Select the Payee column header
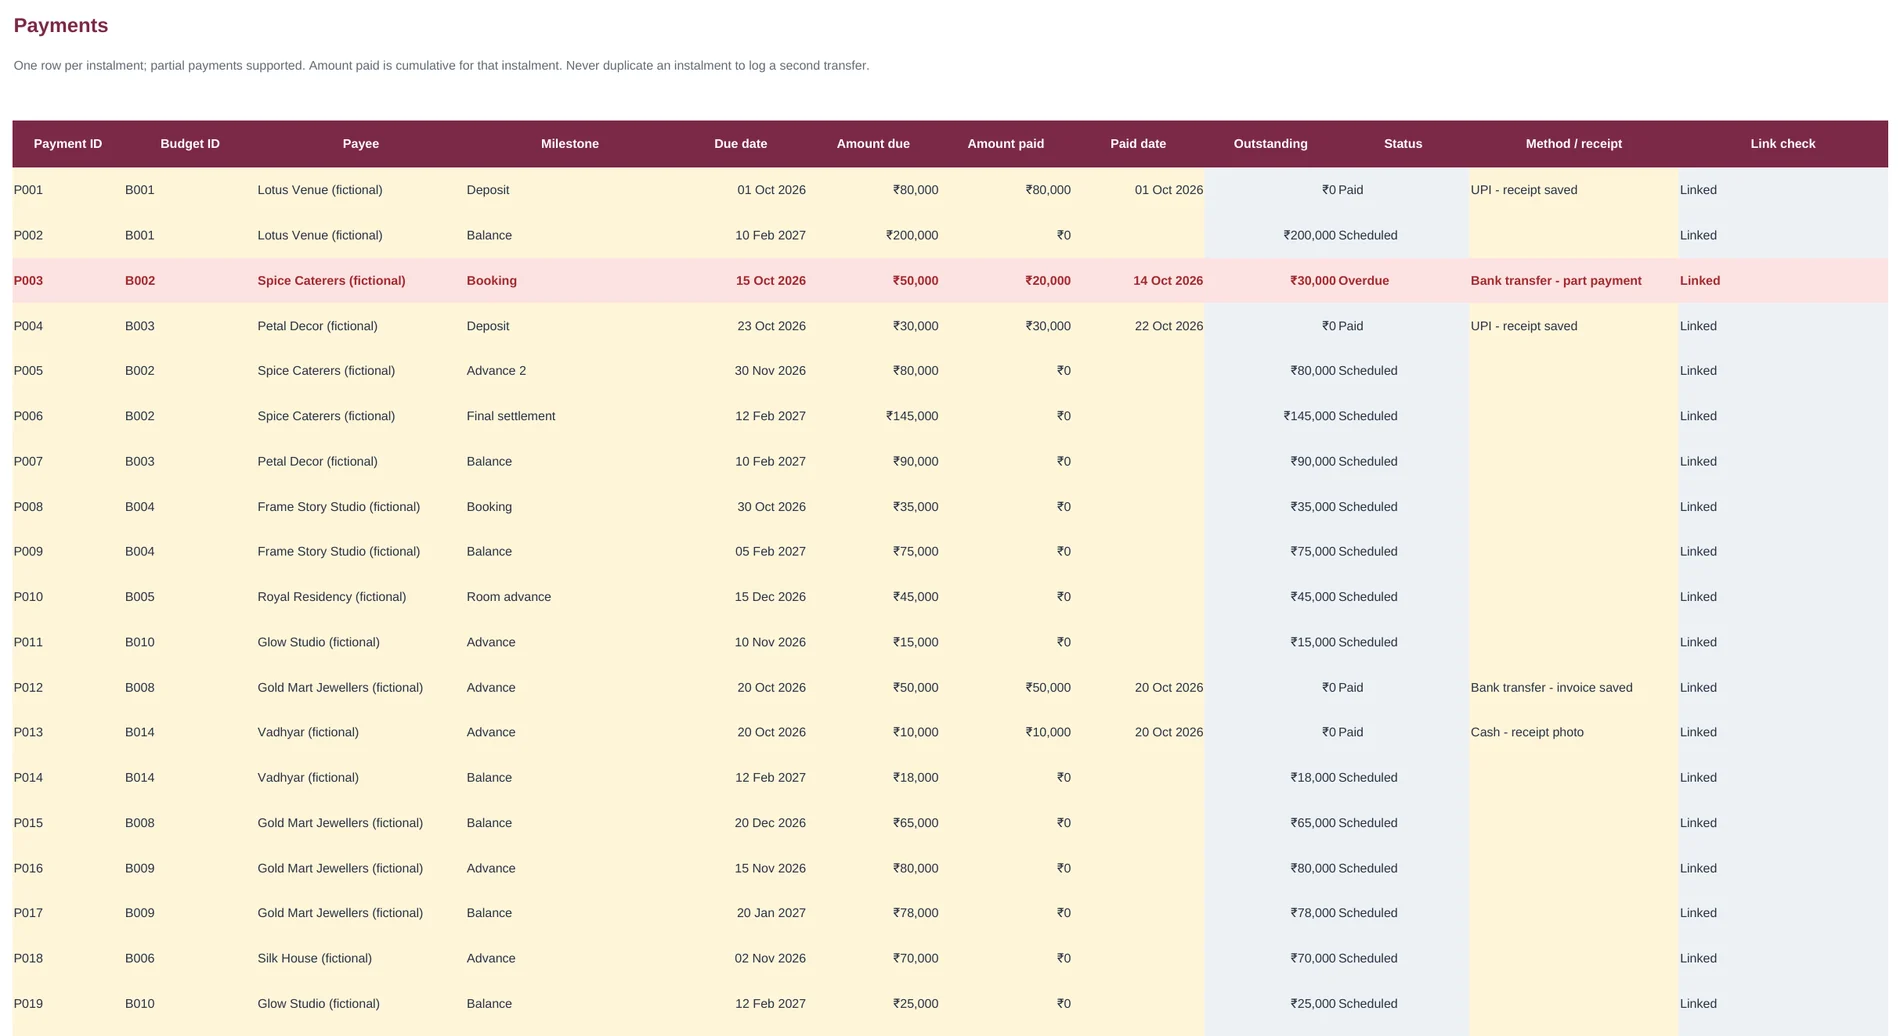 pyautogui.click(x=361, y=144)
